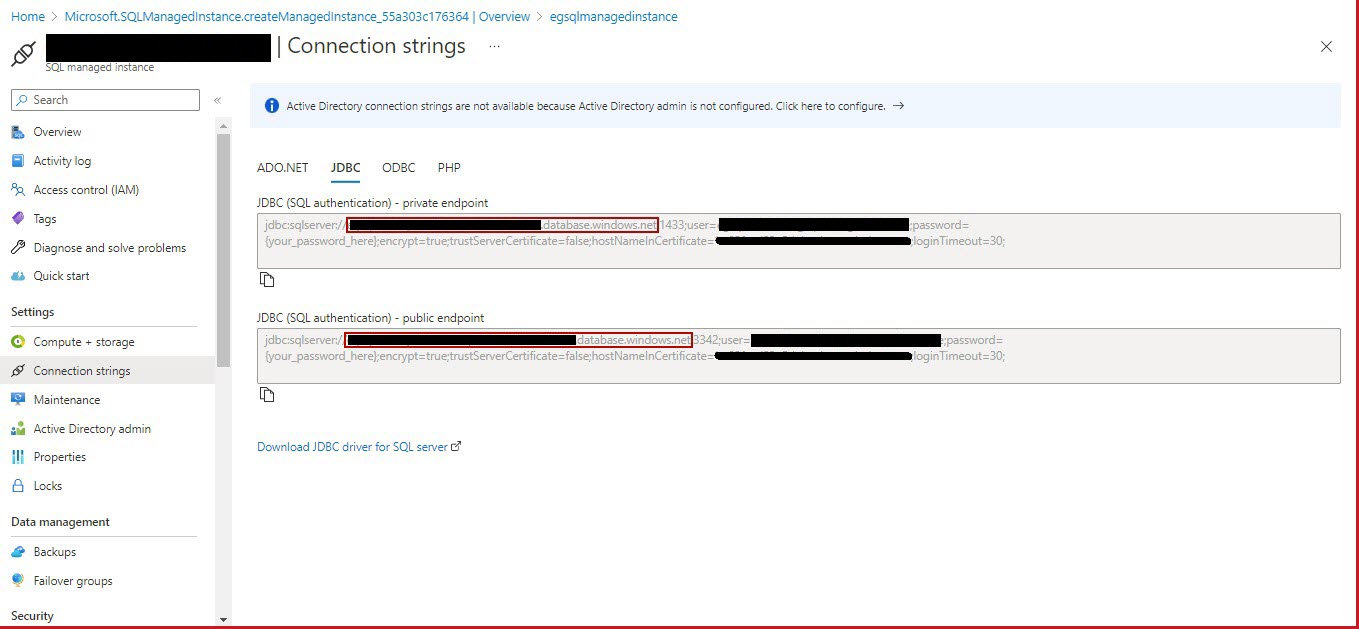Viewport: 1359px width, 629px height.
Task: Open the Quick start cloud icon
Action: [x=17, y=276]
